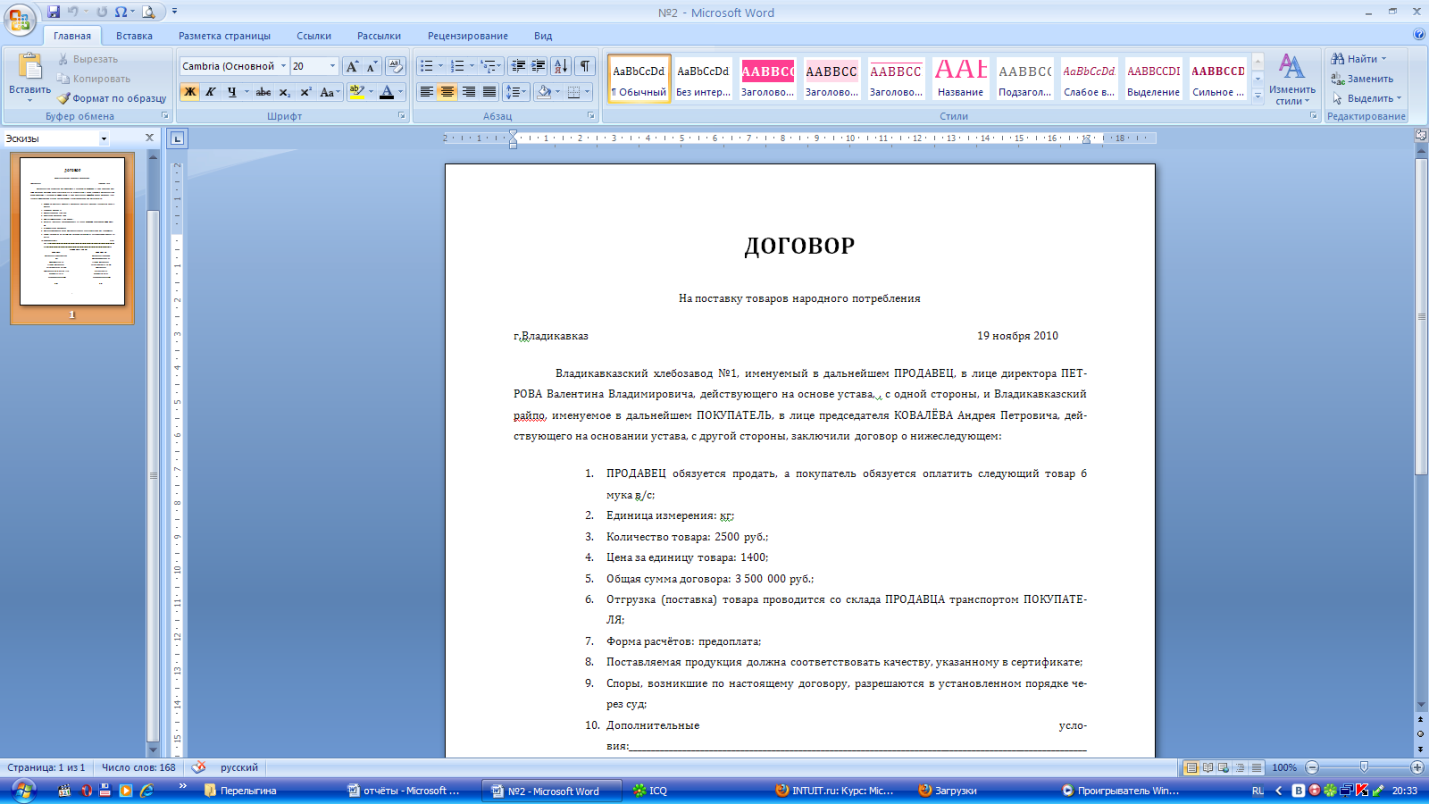1429x804 pixels.
Task: Toggle italic formatting (К)
Action: coord(210,92)
